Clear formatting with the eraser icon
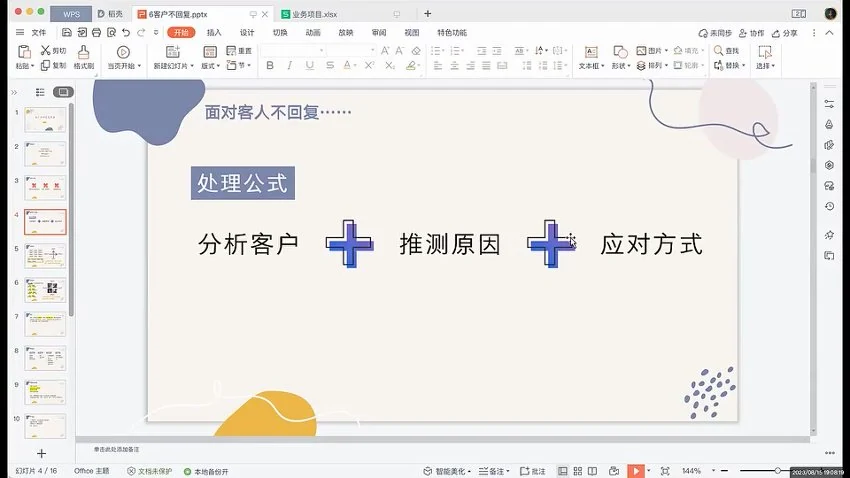 click(x=416, y=50)
